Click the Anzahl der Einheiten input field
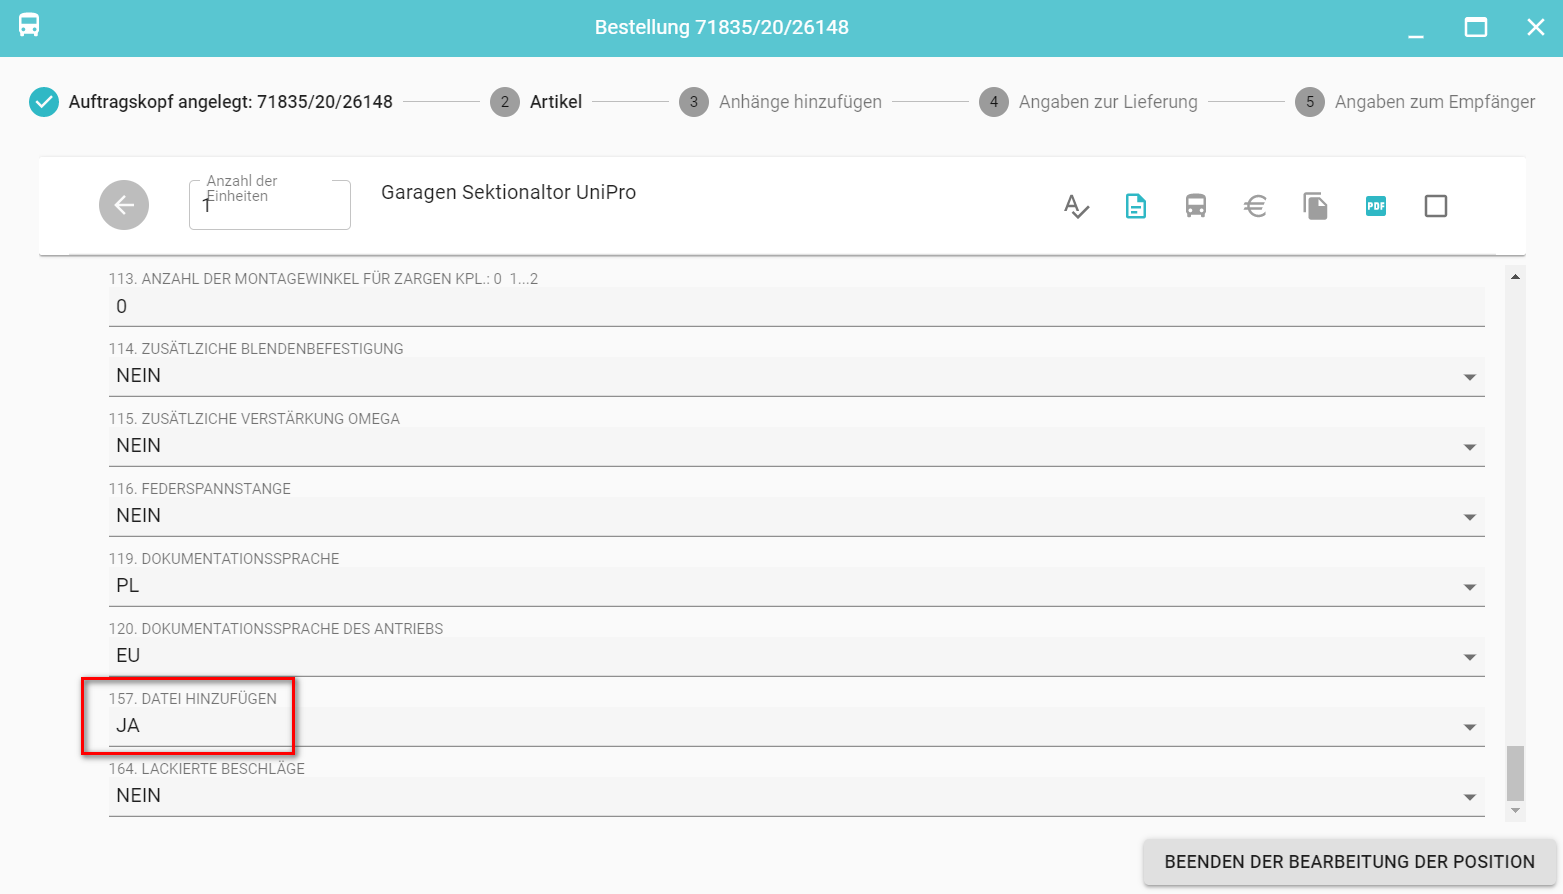This screenshot has height=894, width=1563. pyautogui.click(x=270, y=206)
